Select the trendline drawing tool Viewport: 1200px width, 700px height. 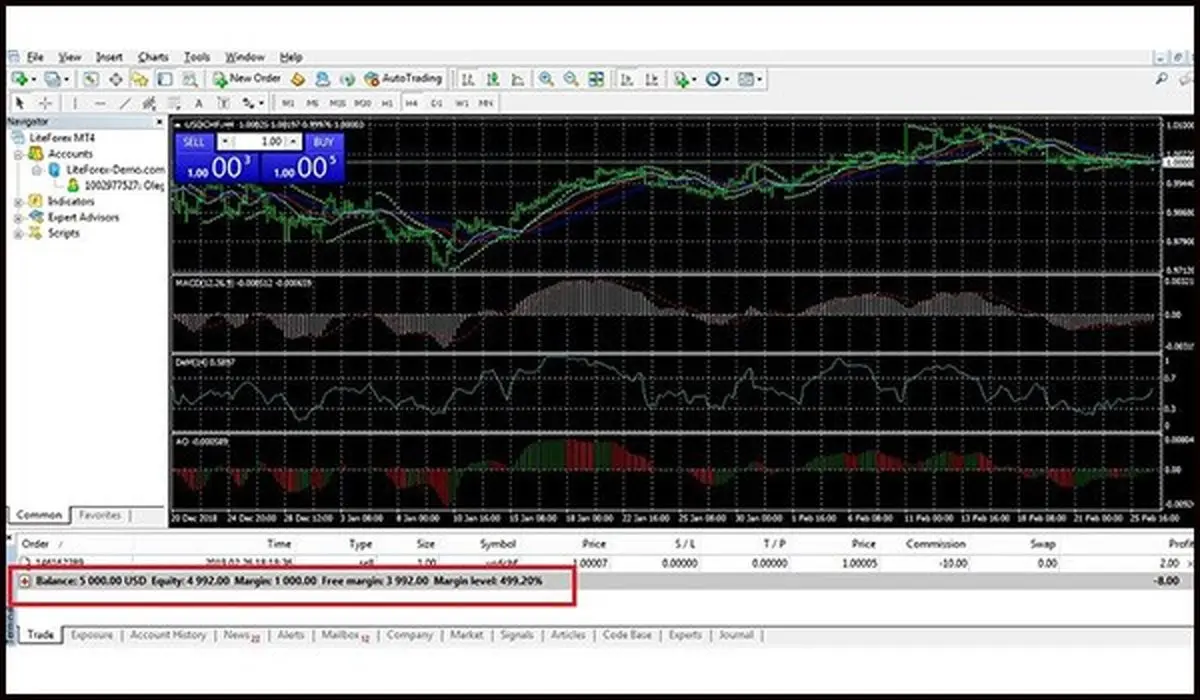(x=125, y=103)
